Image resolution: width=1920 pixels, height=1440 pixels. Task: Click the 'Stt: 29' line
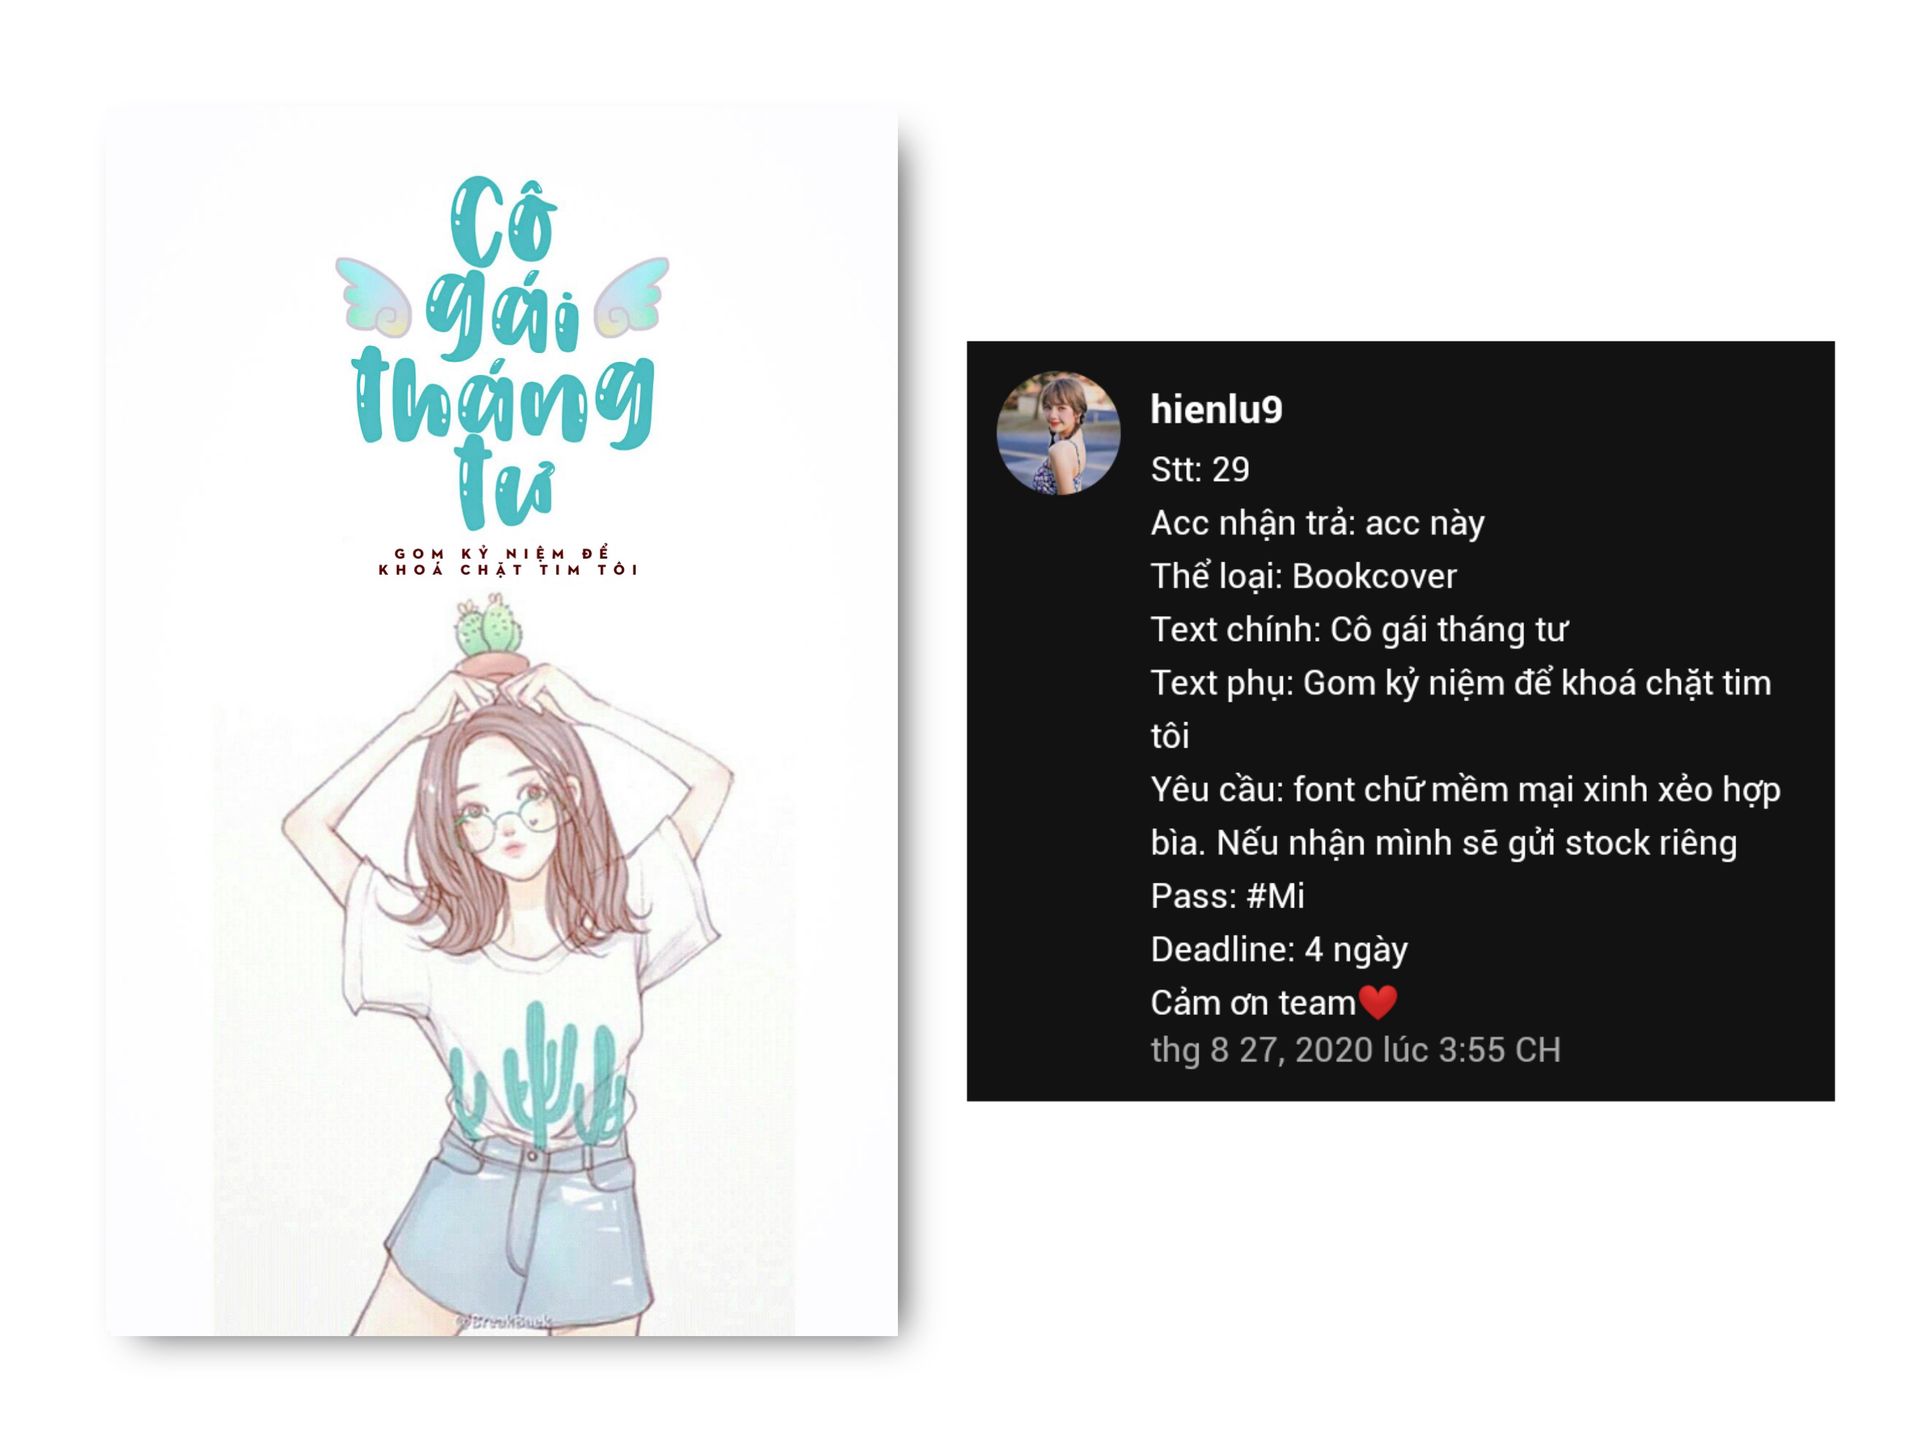tap(1200, 470)
